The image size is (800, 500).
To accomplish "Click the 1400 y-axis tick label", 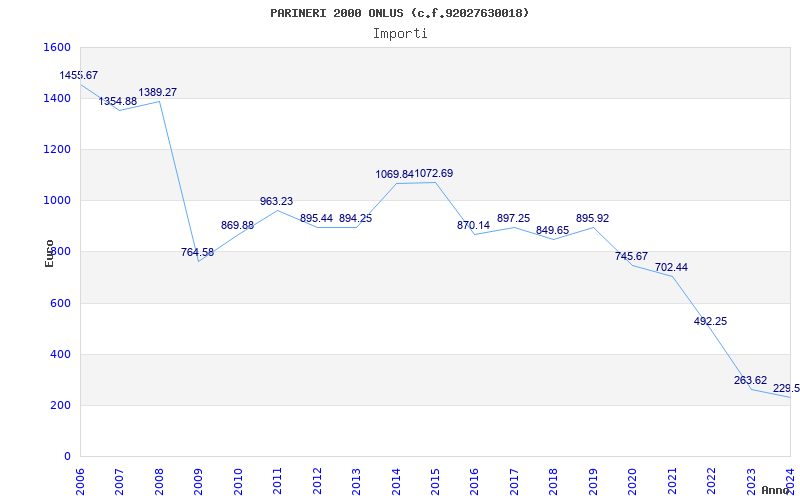I will coord(58,98).
